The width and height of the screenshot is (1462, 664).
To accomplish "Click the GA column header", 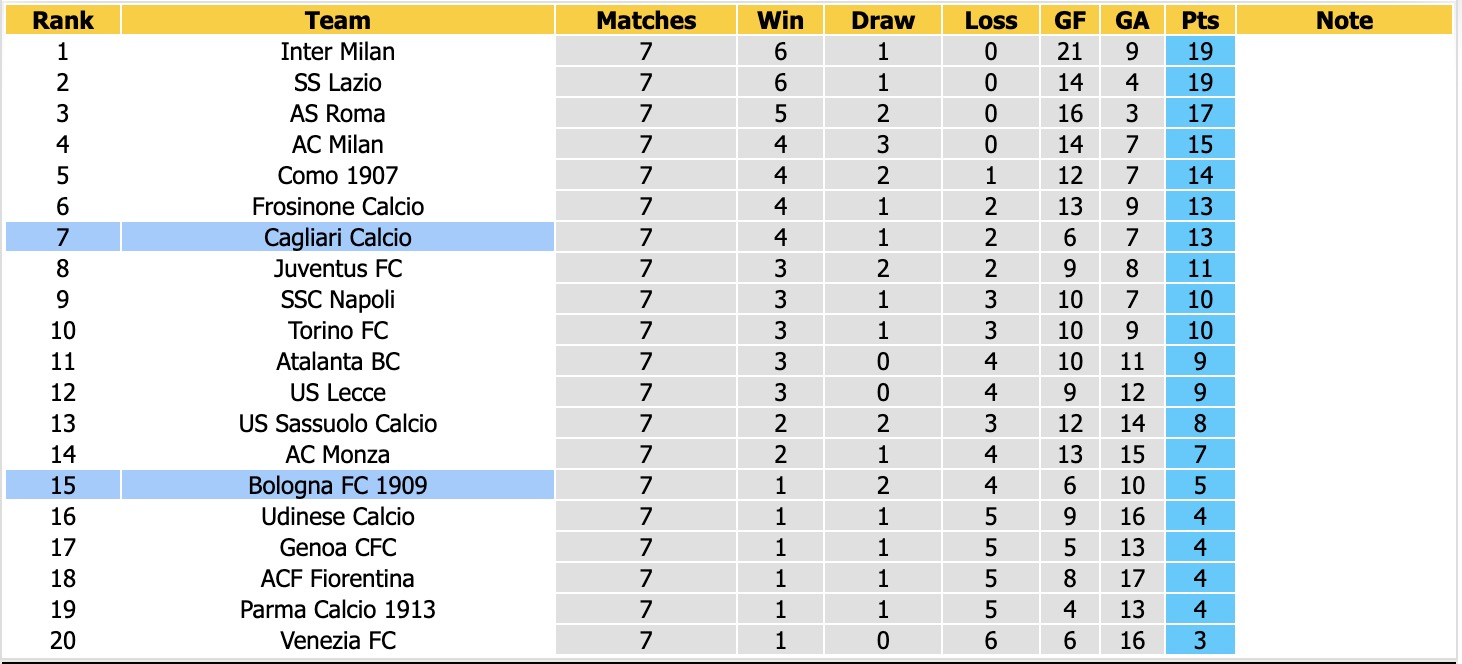I will coord(1132,20).
